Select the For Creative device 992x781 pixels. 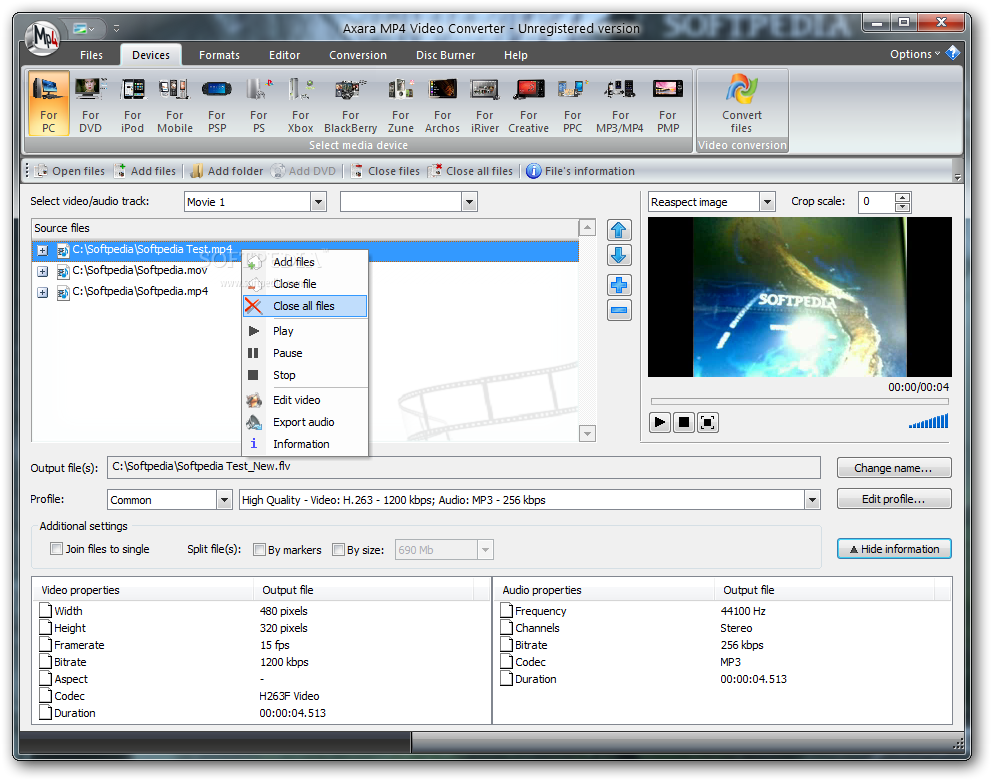coord(528,104)
